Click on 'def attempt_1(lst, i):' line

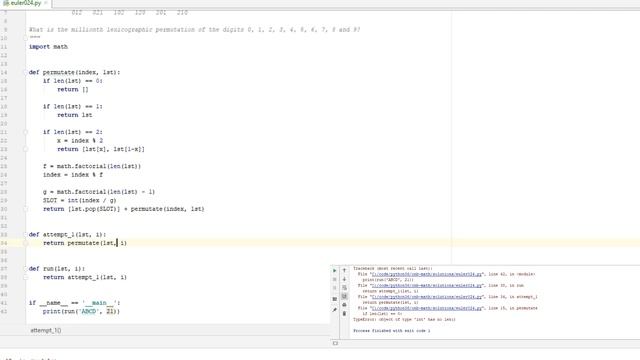[x=67, y=234]
